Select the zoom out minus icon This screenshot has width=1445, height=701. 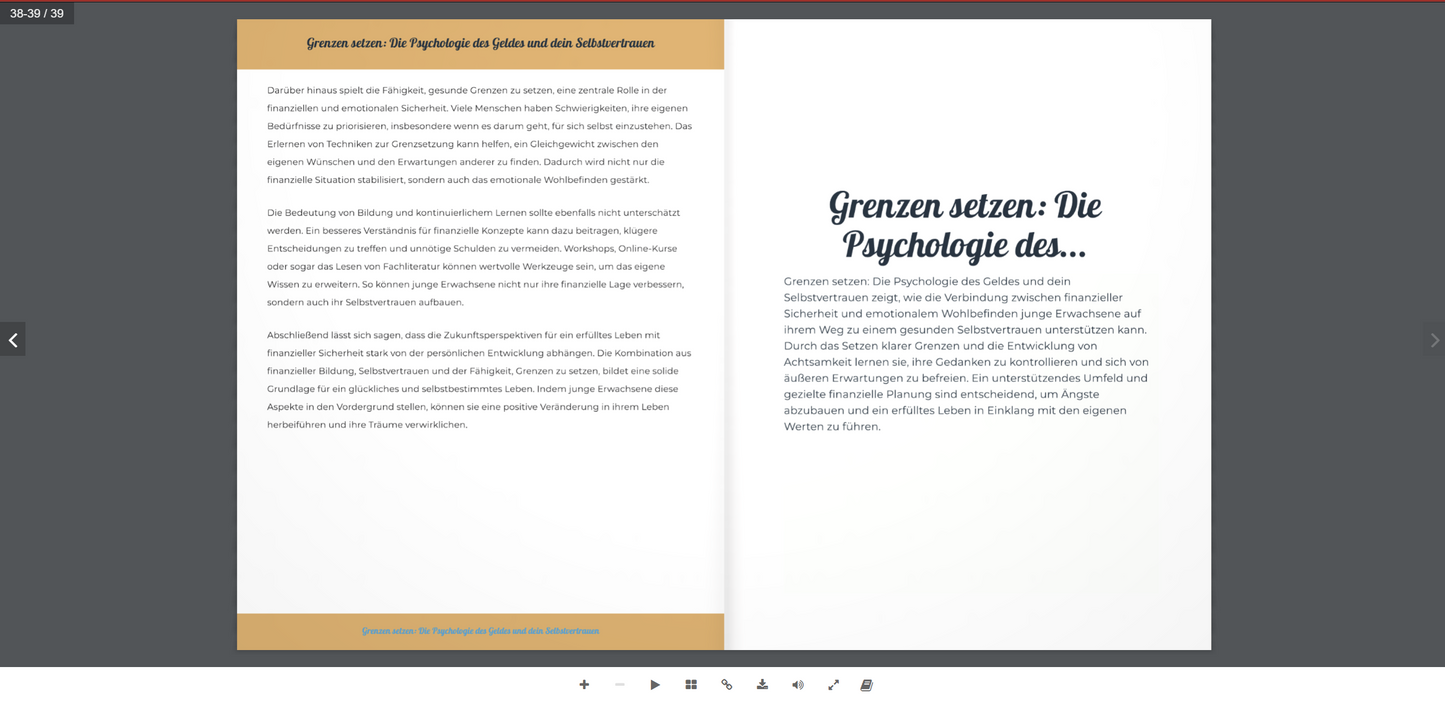point(619,684)
